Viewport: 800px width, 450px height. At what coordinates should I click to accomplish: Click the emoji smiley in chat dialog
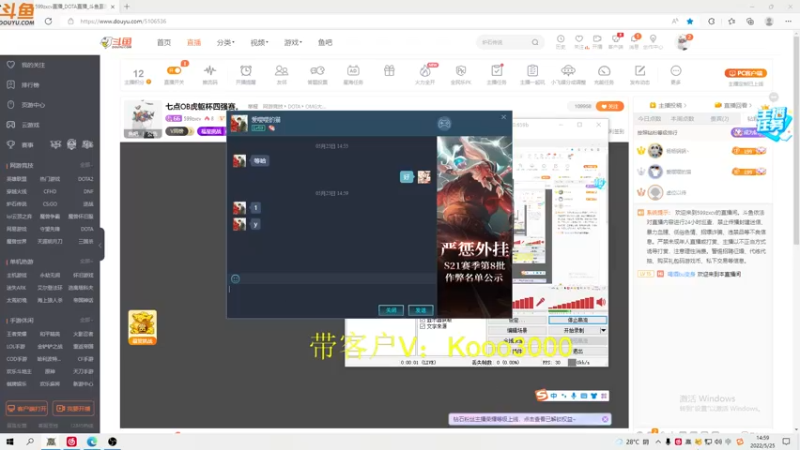tap(235, 279)
